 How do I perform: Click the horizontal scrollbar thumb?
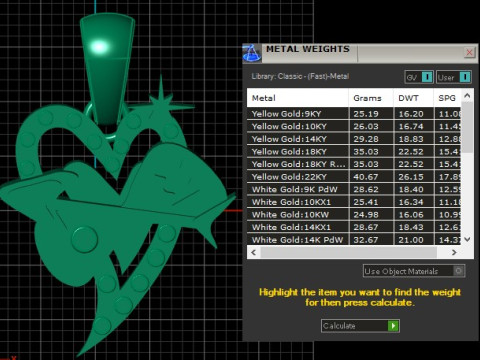348,252
